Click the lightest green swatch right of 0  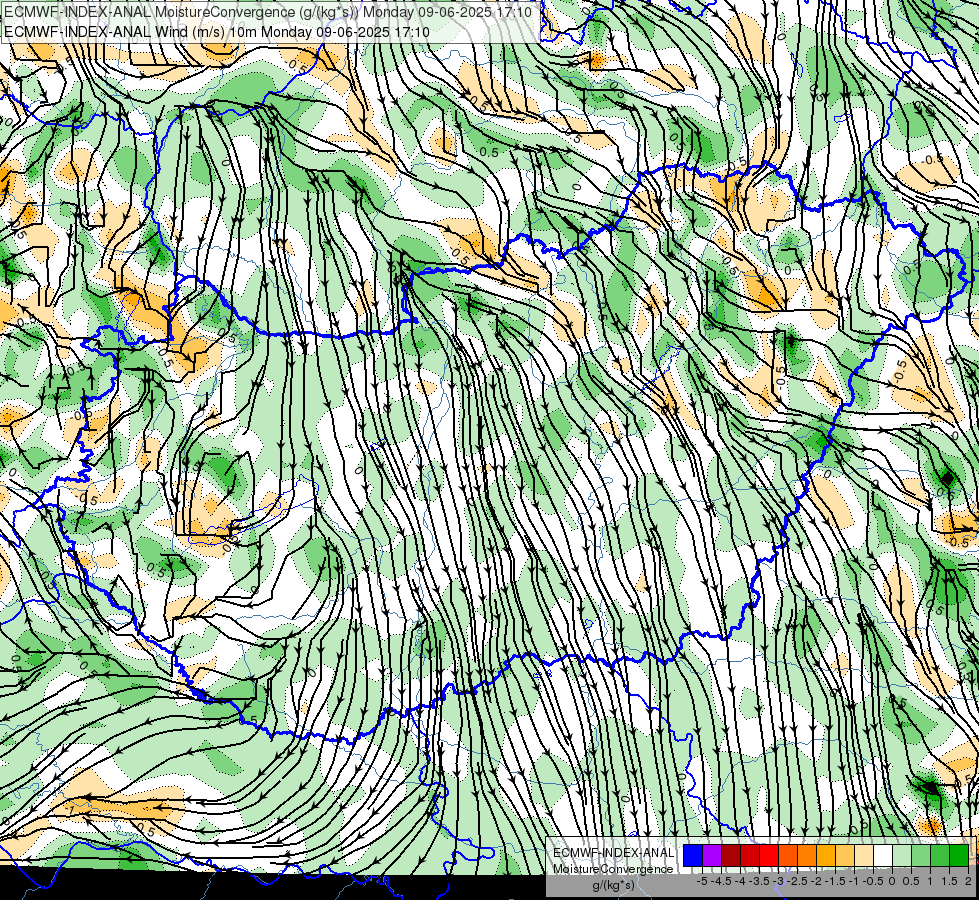(x=902, y=855)
